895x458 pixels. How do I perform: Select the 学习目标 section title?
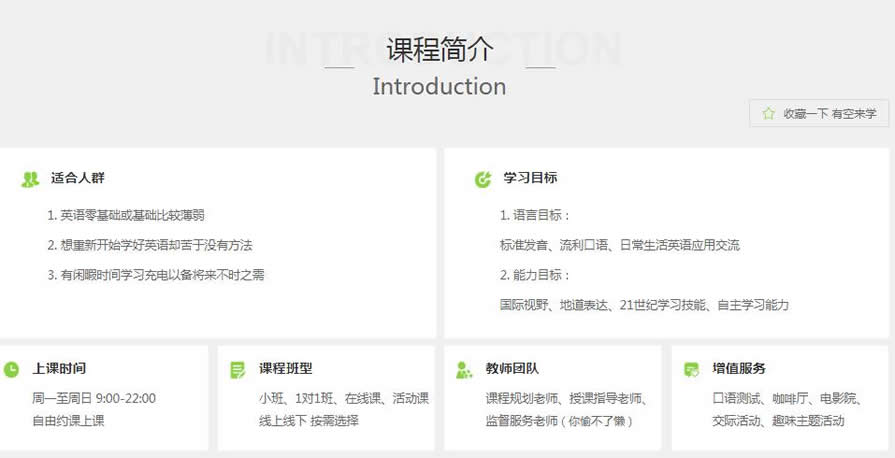pyautogui.click(x=530, y=178)
